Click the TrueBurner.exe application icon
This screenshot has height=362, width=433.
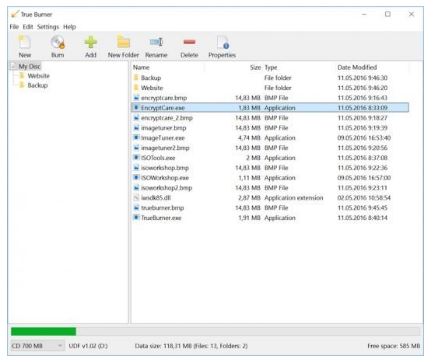pyautogui.click(x=136, y=218)
